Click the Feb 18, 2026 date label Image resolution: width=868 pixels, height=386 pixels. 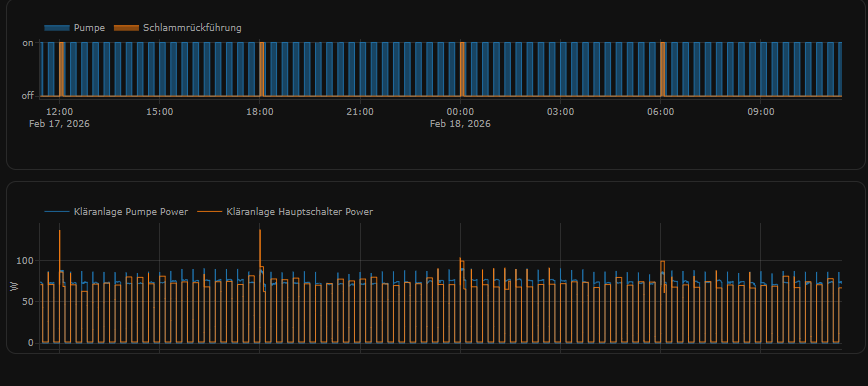(x=460, y=124)
